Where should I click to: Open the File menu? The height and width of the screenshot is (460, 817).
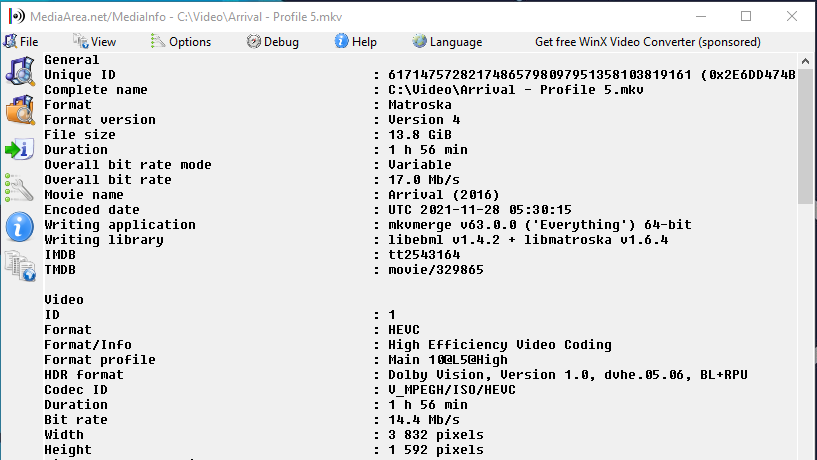pyautogui.click(x=21, y=42)
